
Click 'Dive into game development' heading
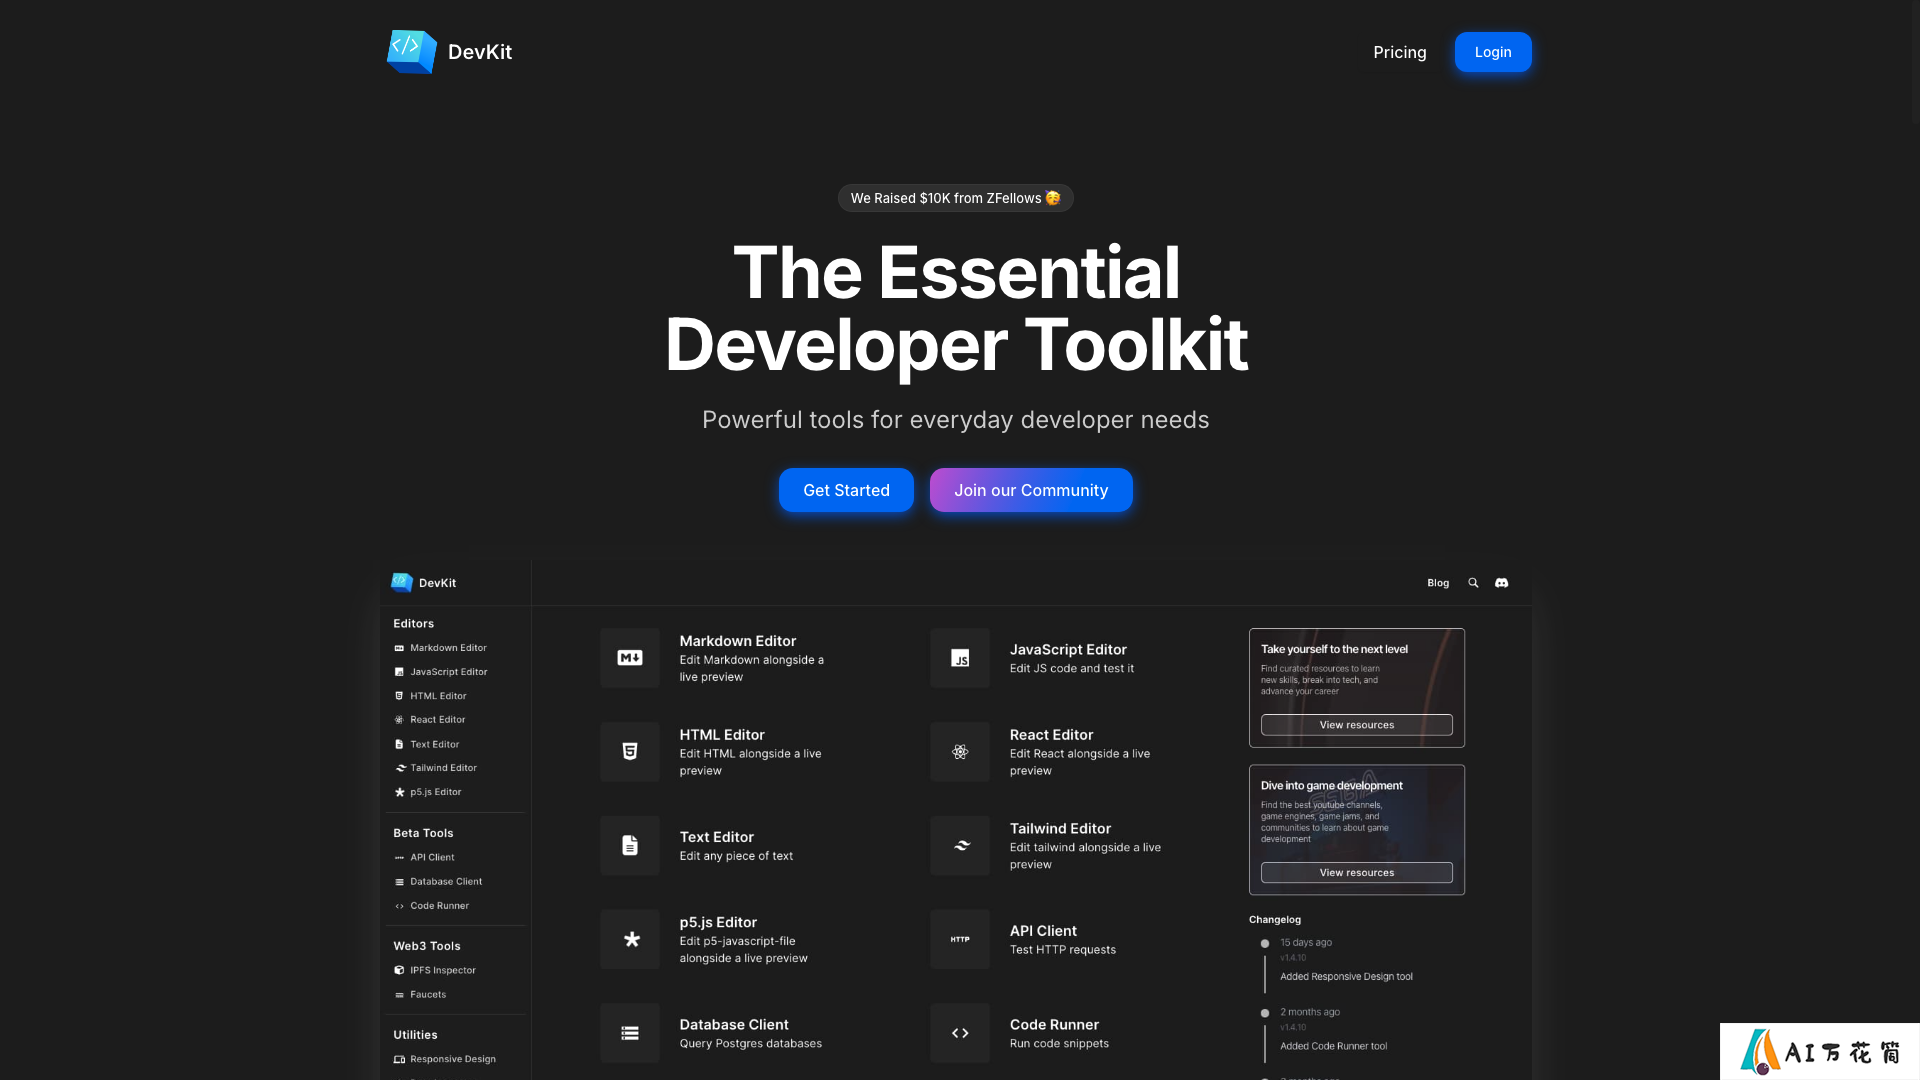pos(1331,786)
